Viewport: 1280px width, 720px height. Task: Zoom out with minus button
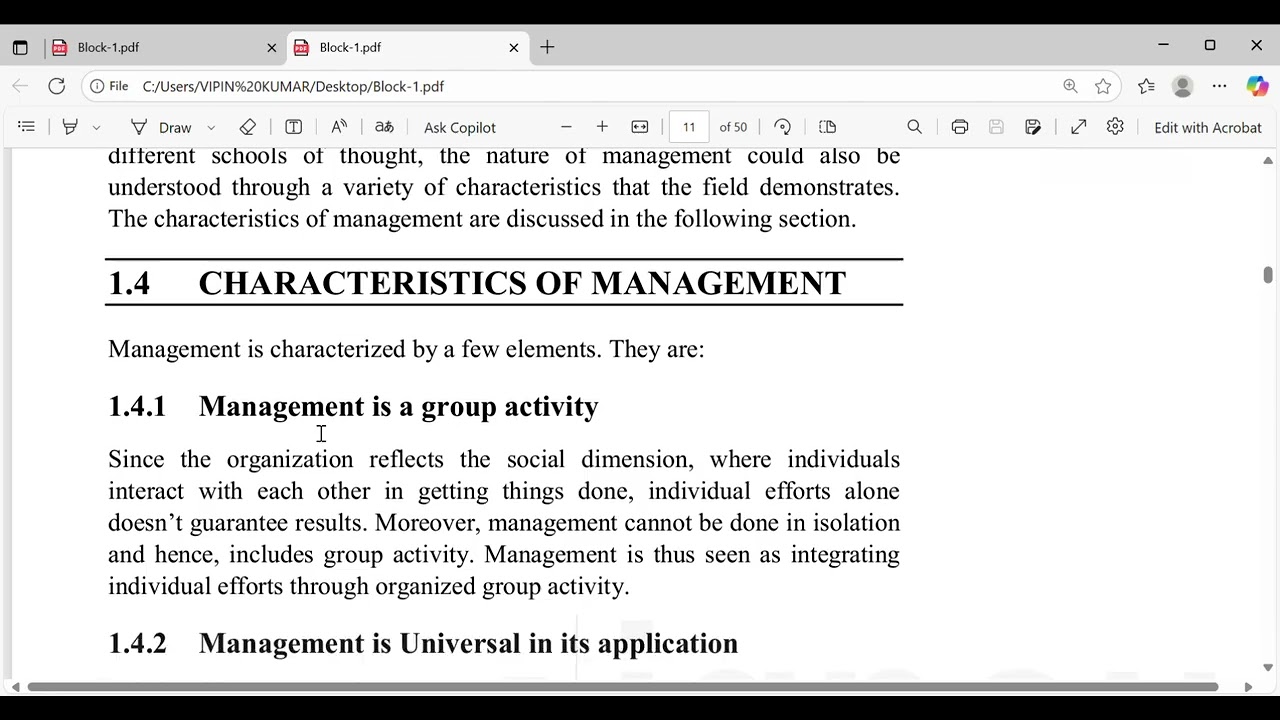pyautogui.click(x=566, y=127)
